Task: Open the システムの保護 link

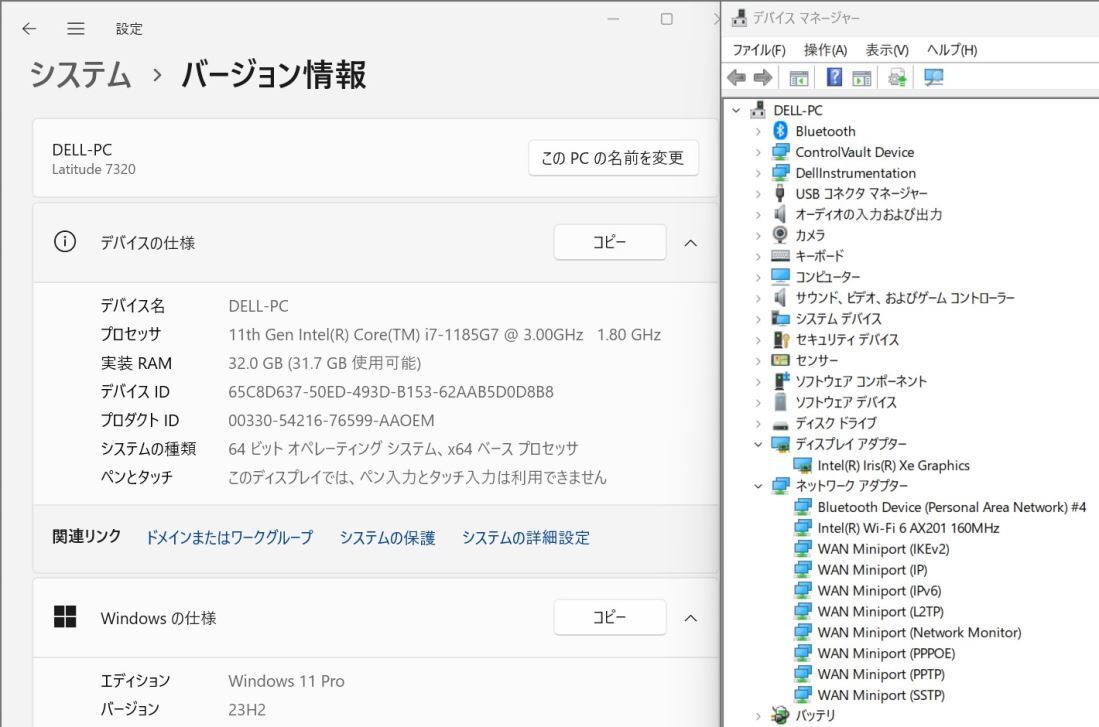Action: coord(387,538)
